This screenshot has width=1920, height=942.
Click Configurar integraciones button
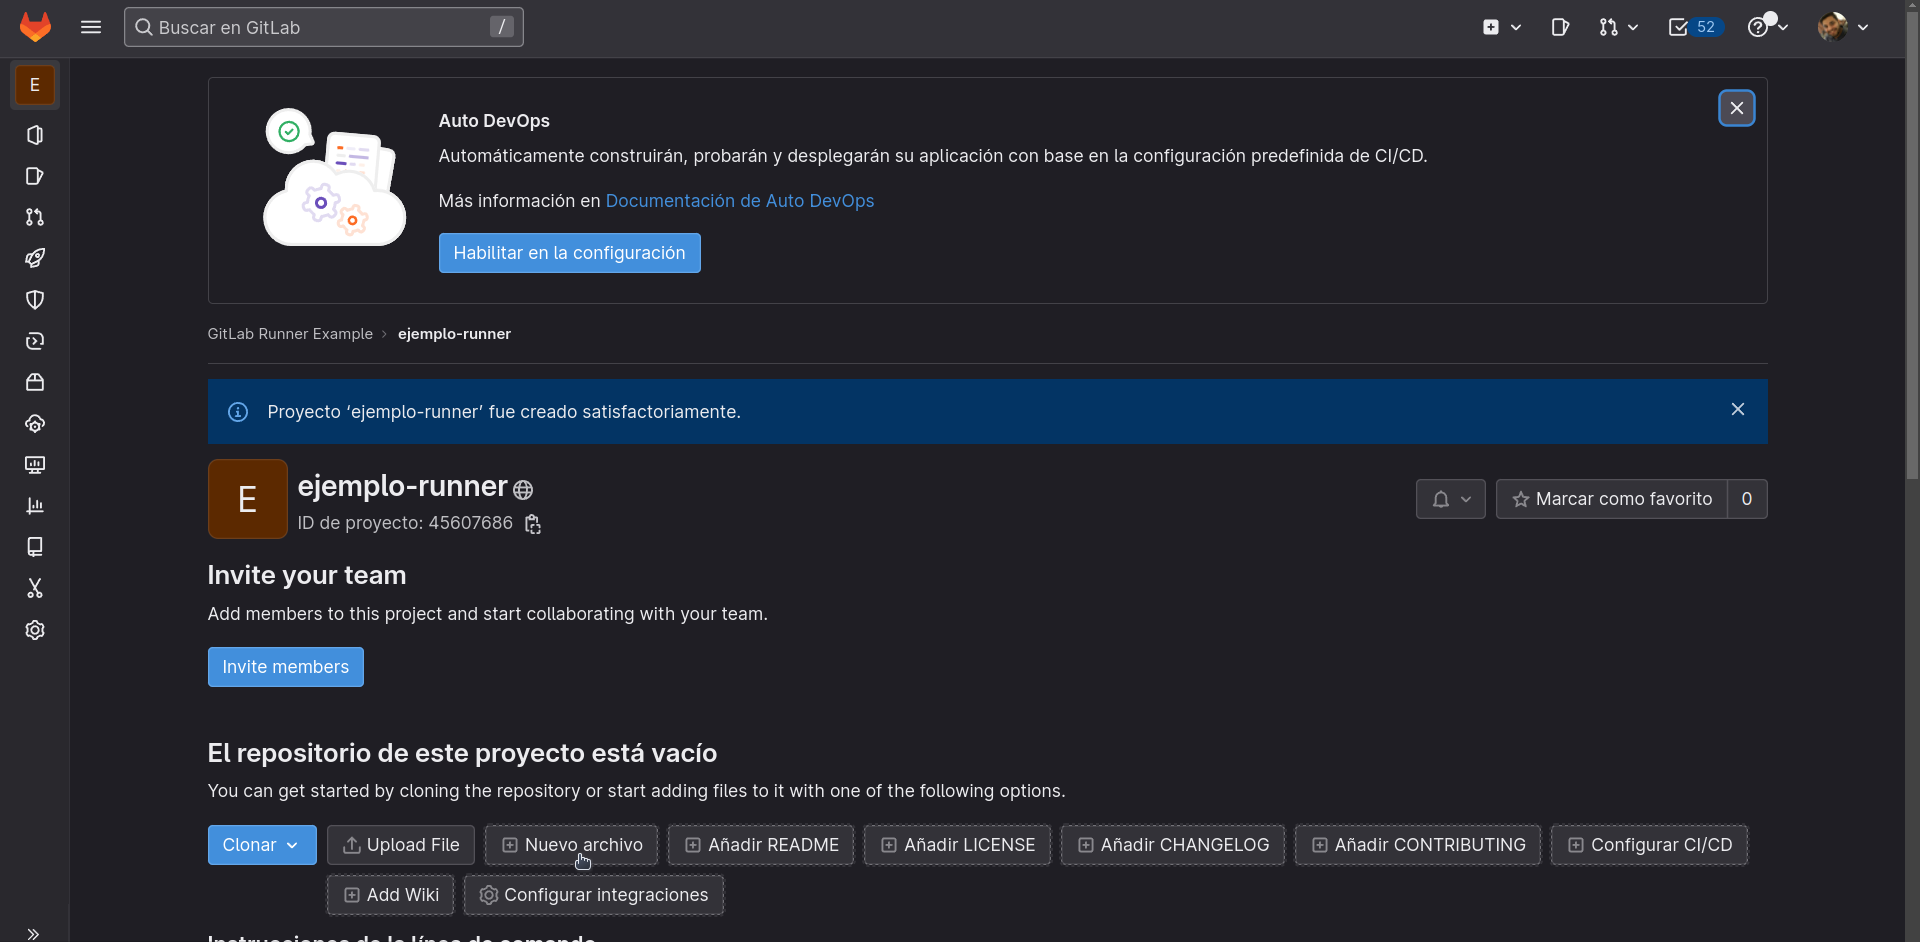[594, 895]
